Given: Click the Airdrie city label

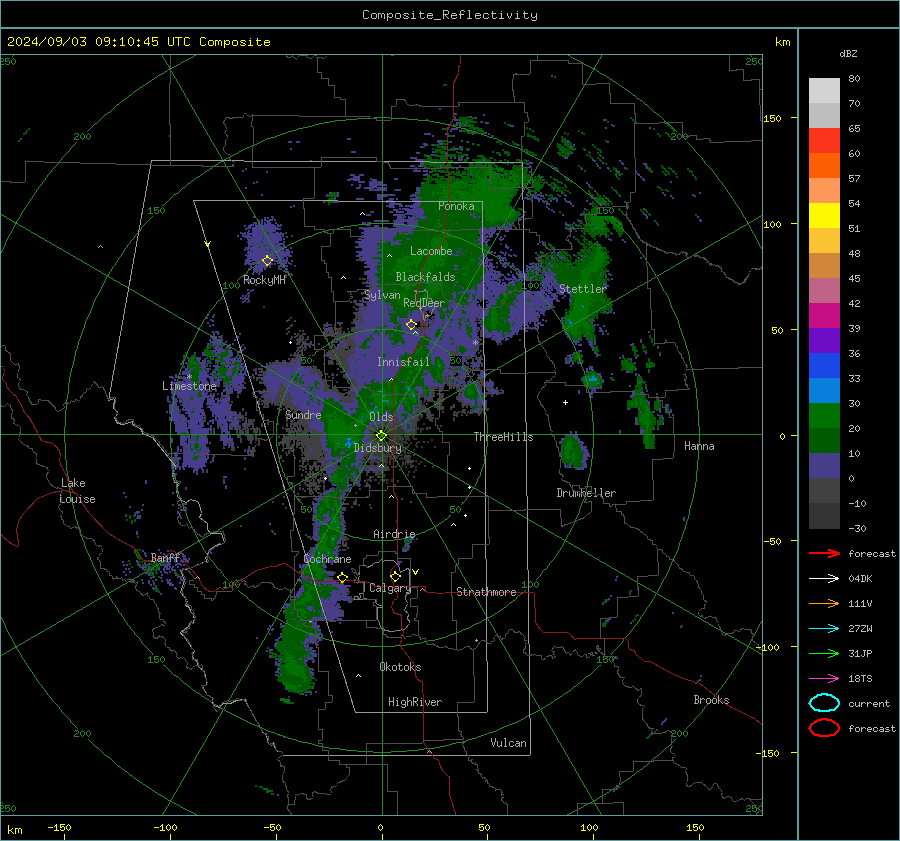Looking at the screenshot, I should pyautogui.click(x=394, y=534).
